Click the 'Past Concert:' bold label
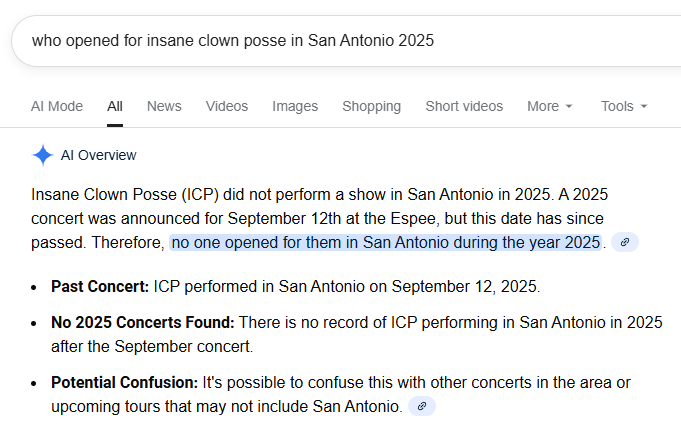Viewport: 681px width, 447px height. (x=100, y=285)
